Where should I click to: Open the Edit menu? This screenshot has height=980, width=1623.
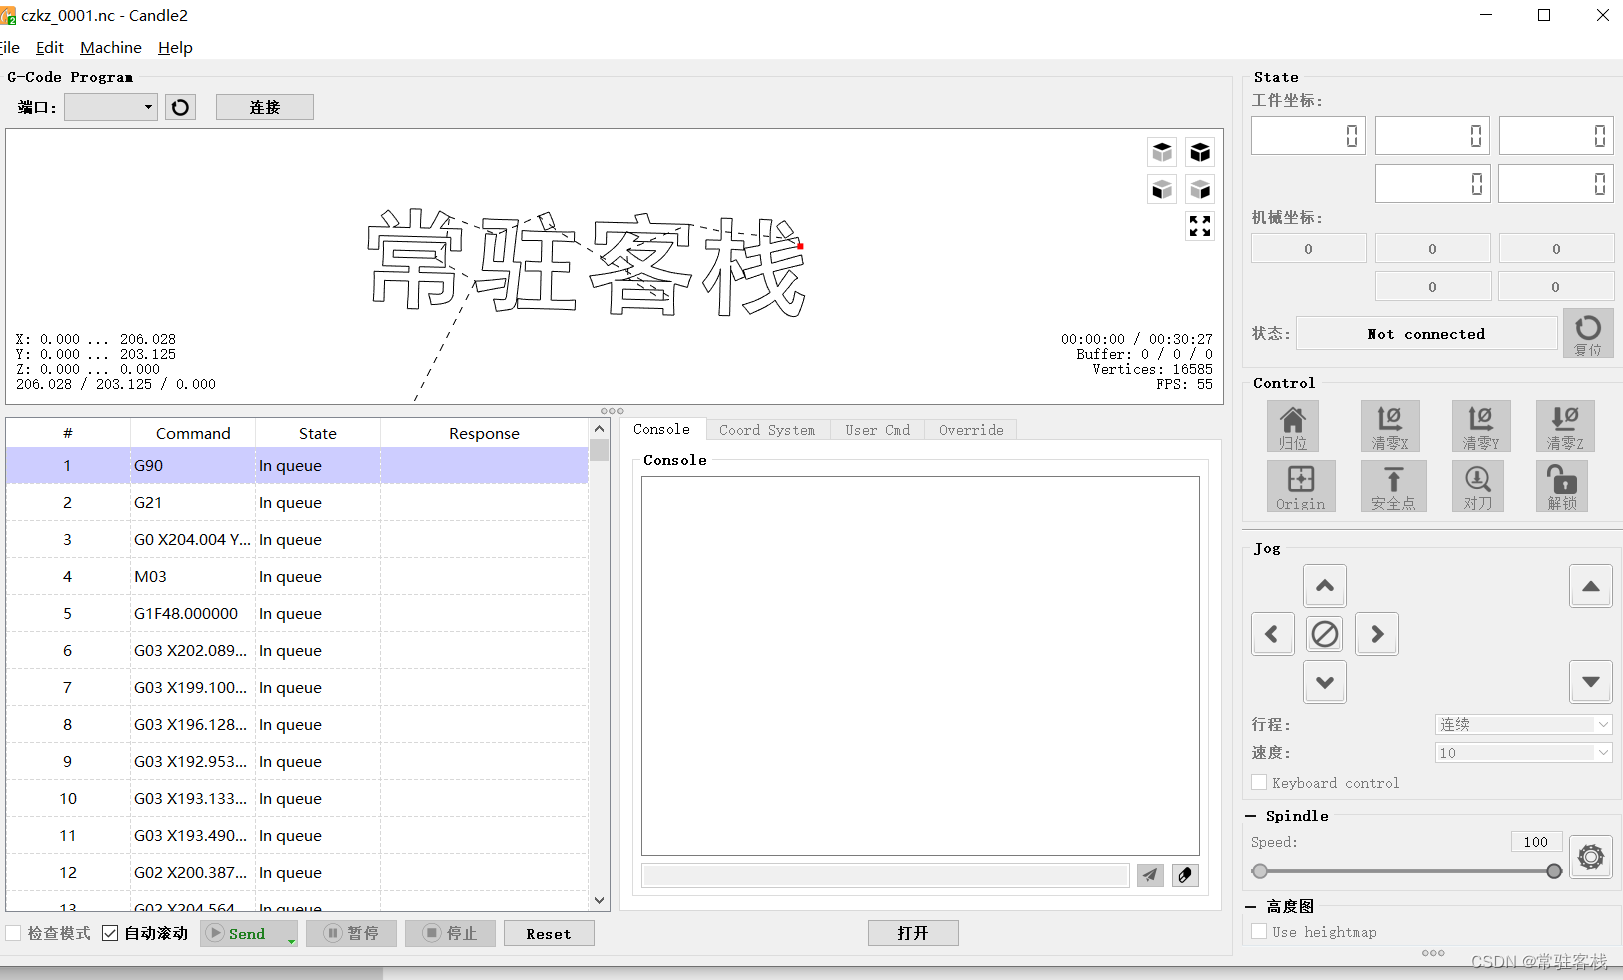click(x=50, y=48)
